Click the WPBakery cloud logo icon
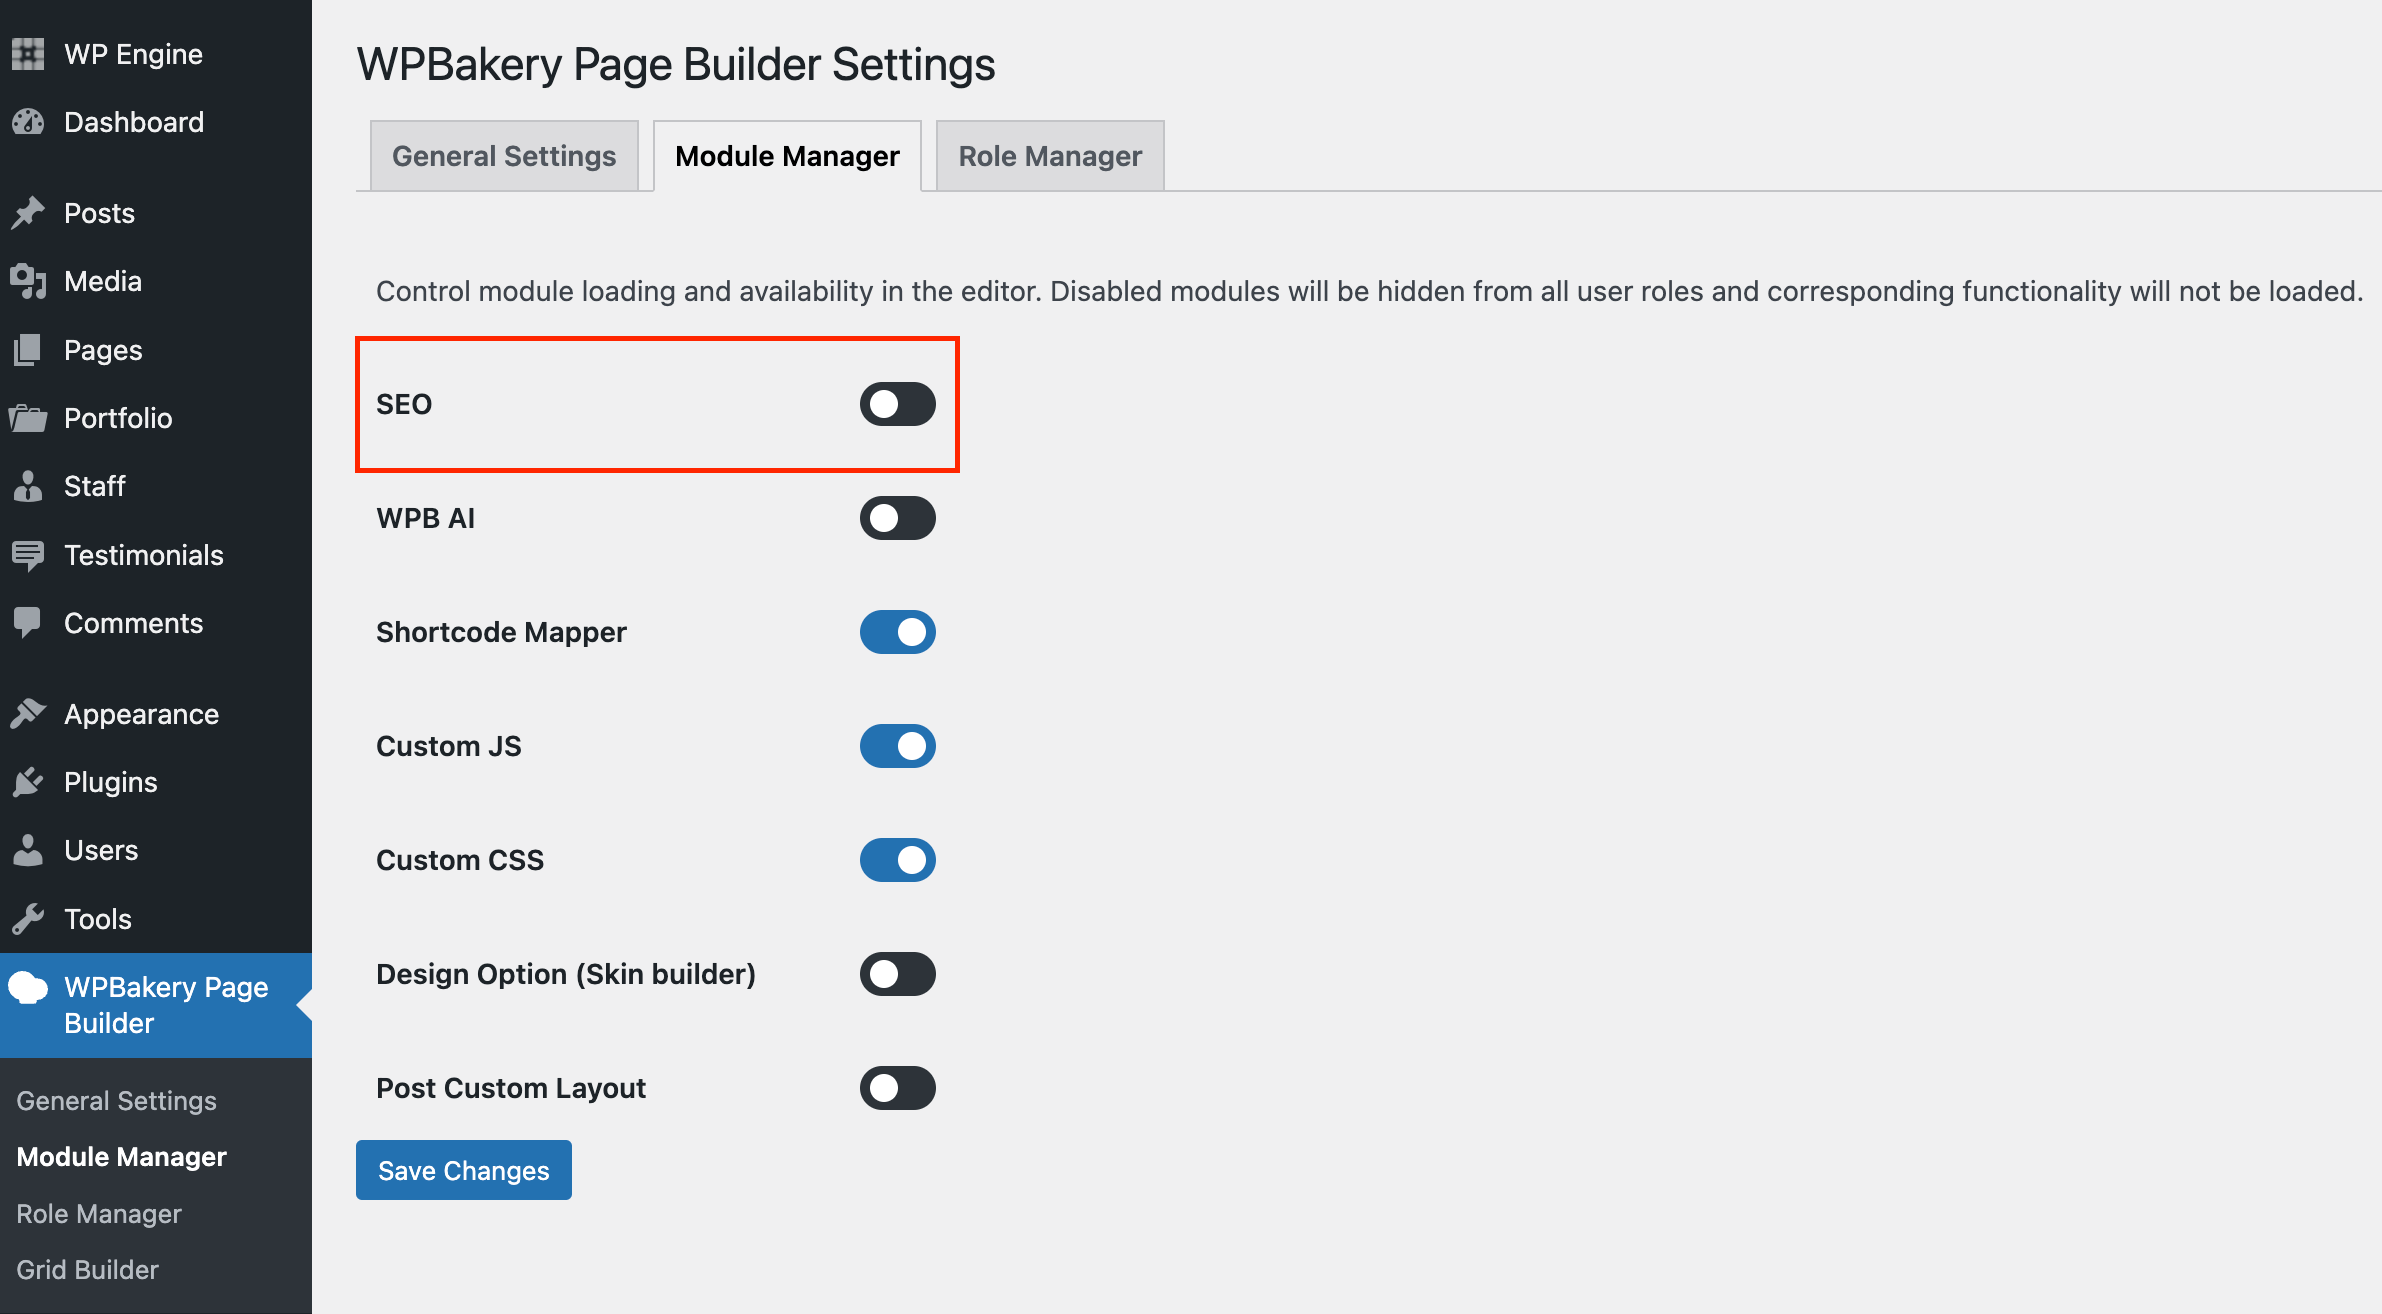The width and height of the screenshot is (2382, 1314). click(28, 988)
